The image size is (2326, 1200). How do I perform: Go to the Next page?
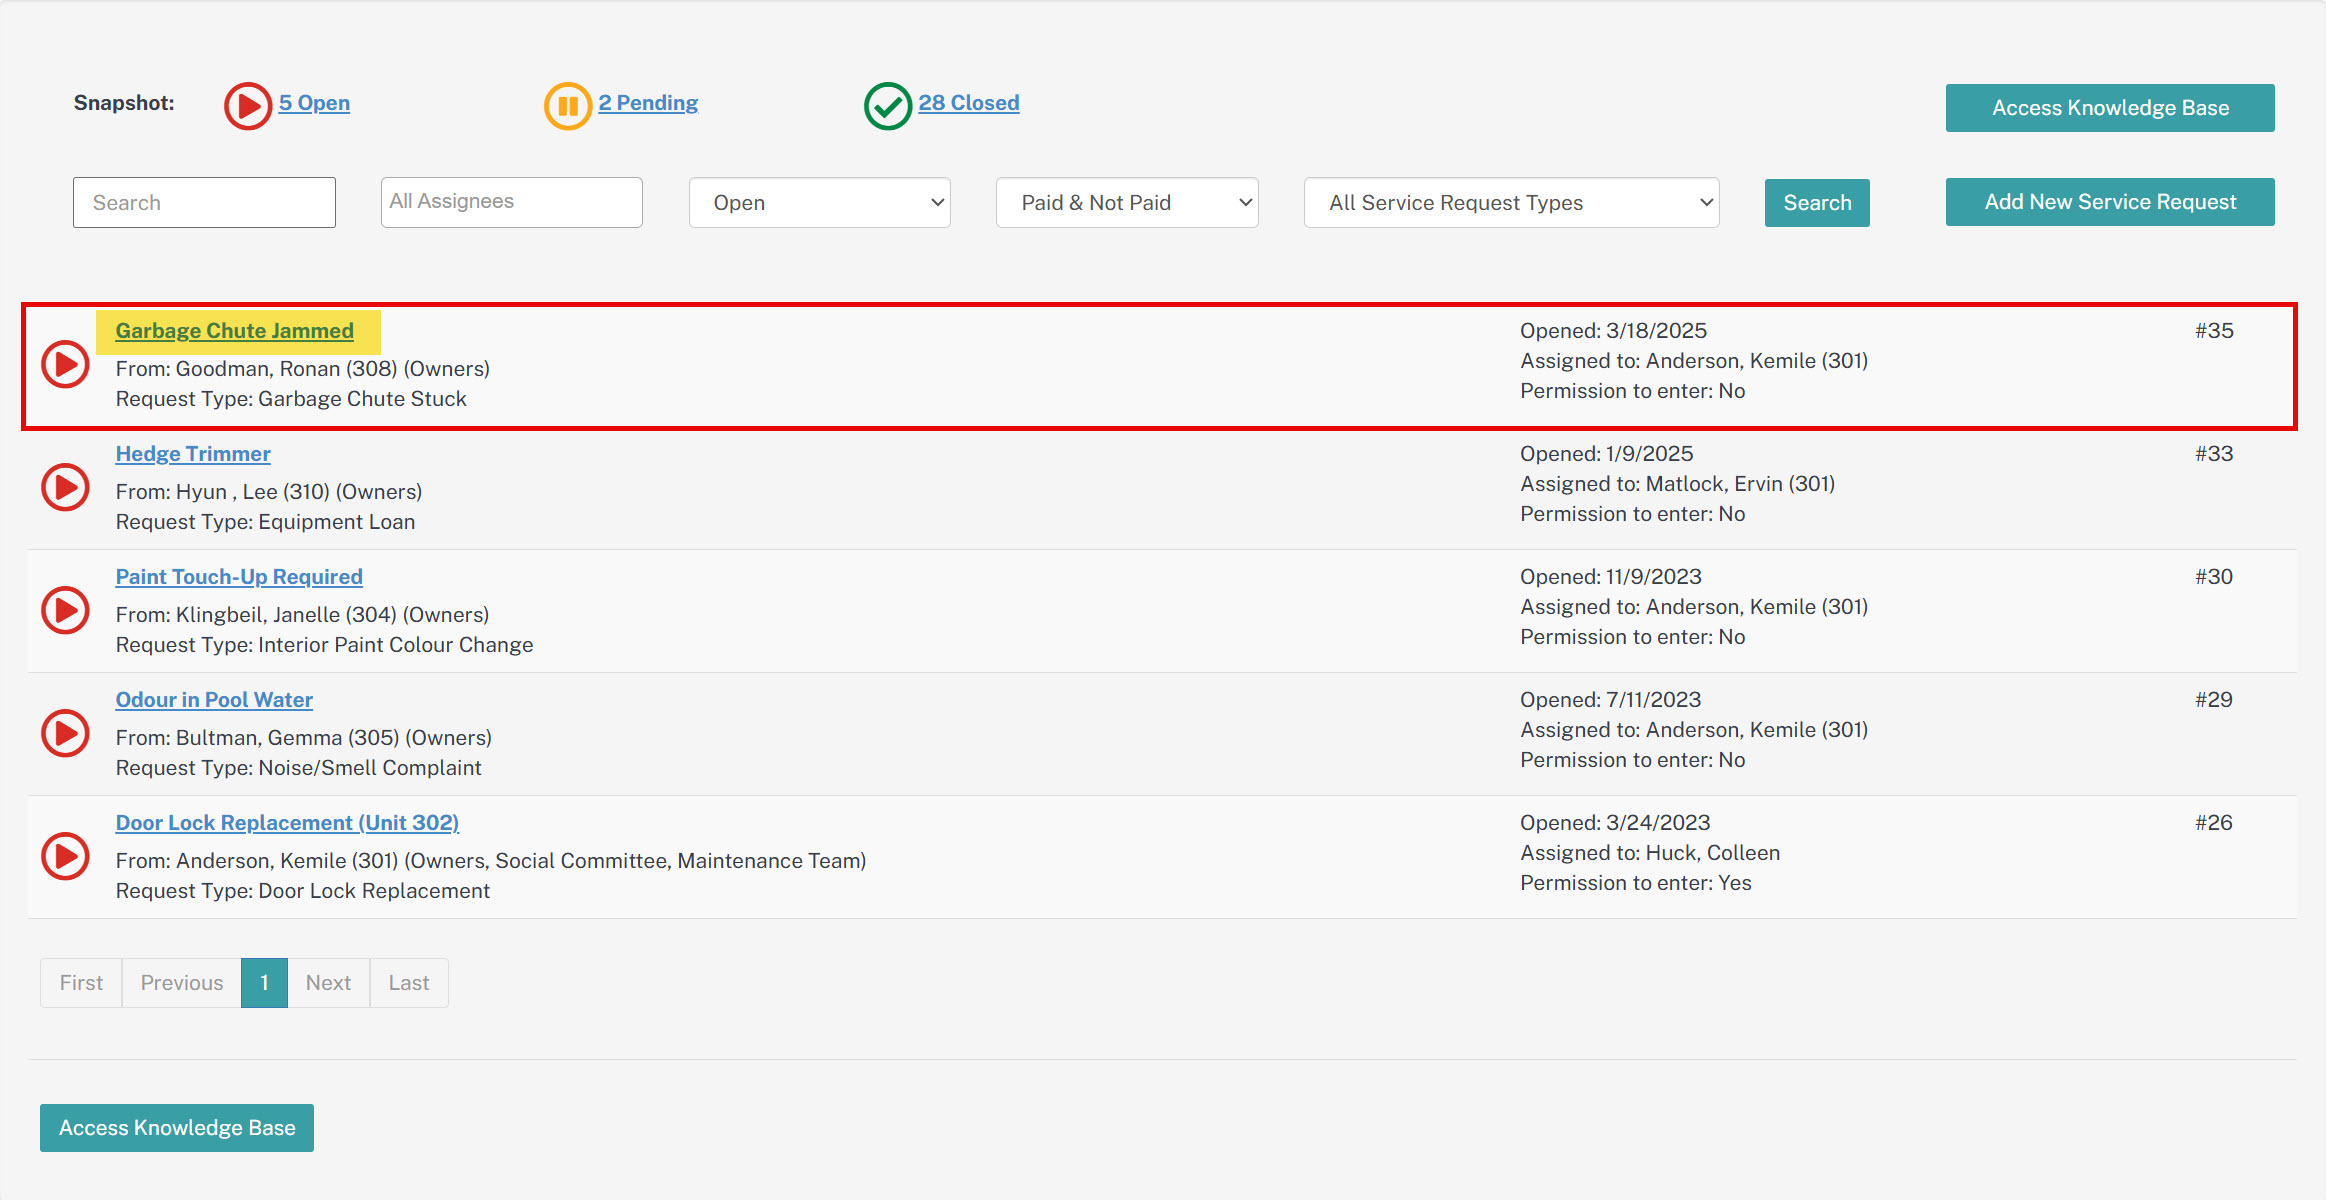pyautogui.click(x=328, y=983)
